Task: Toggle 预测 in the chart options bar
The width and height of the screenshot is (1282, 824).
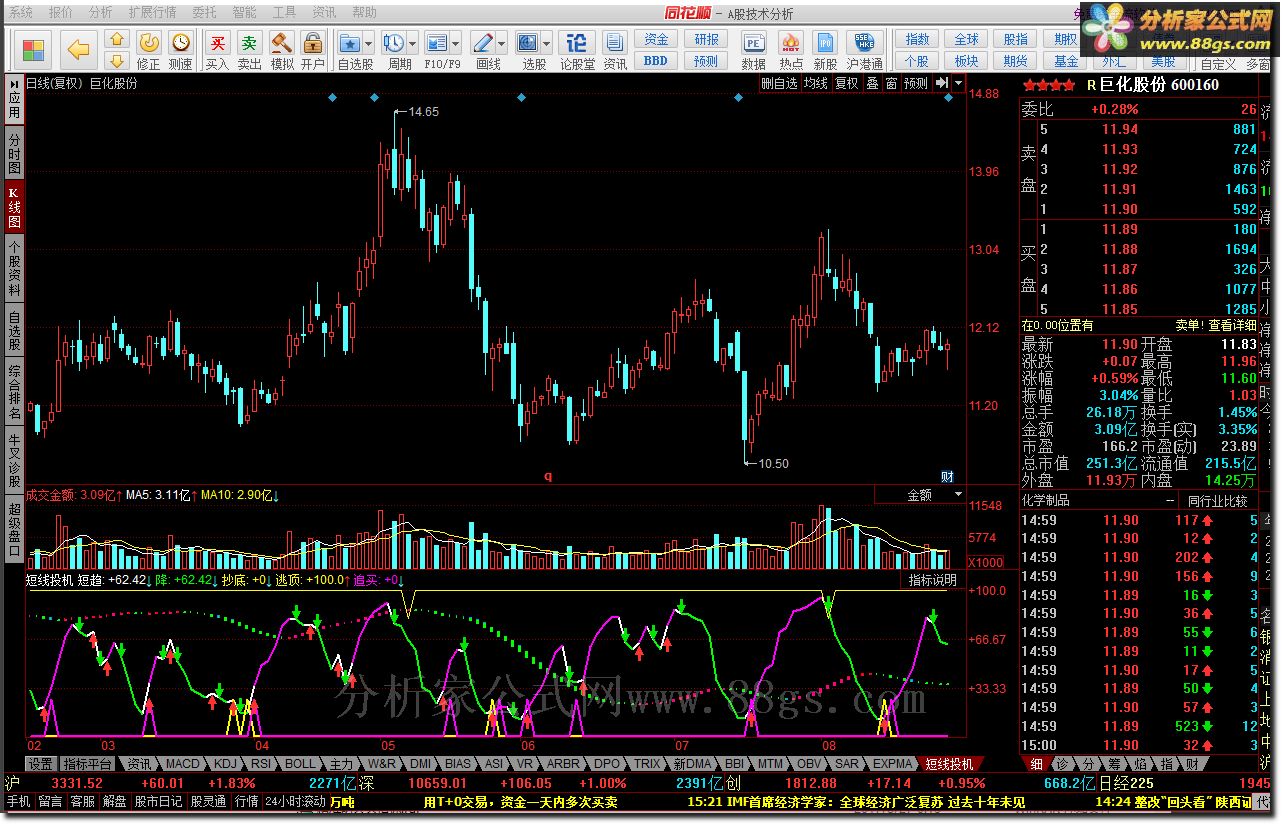Action: tap(915, 84)
